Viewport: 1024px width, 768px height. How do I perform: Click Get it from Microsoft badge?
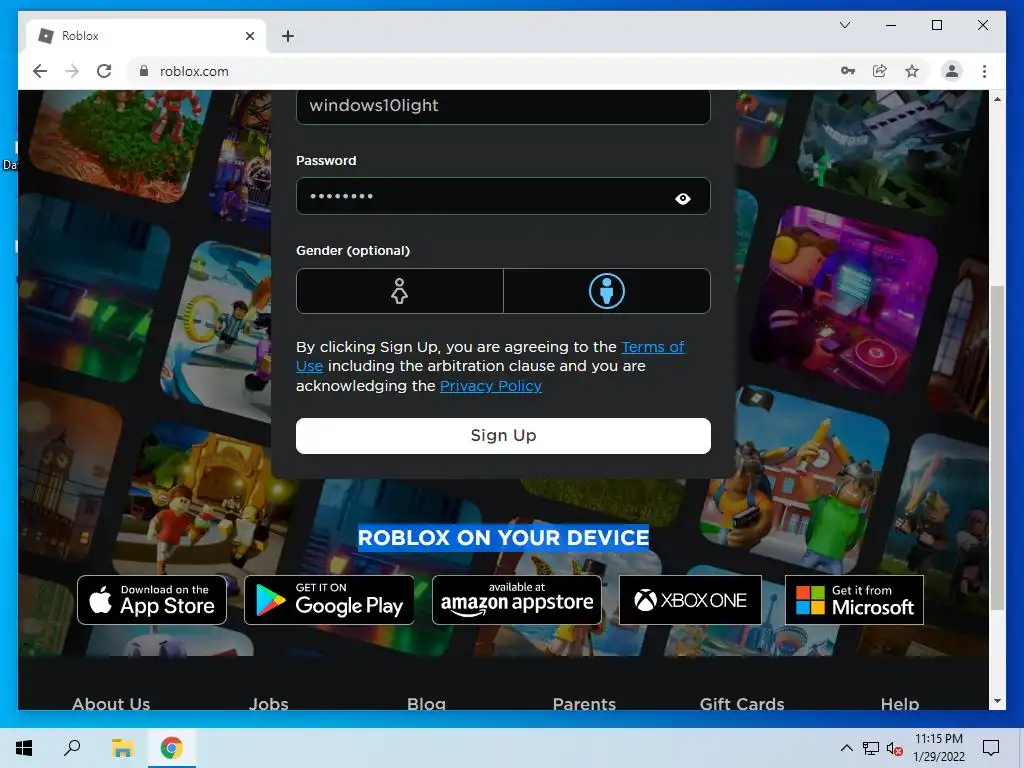[x=854, y=600]
